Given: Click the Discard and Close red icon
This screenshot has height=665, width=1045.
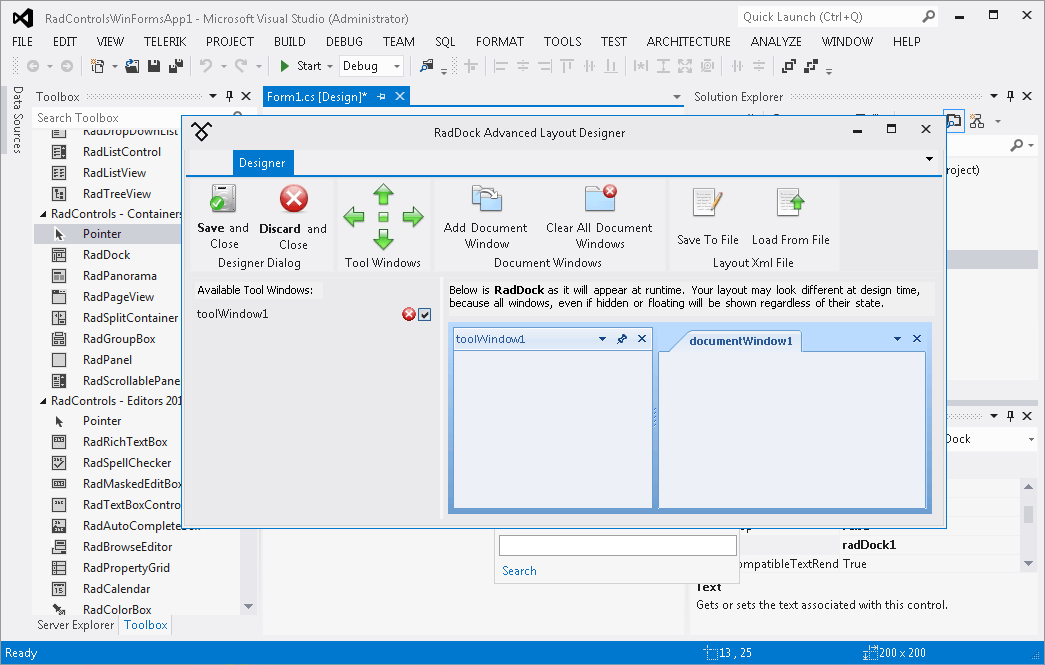Looking at the screenshot, I should [x=293, y=199].
